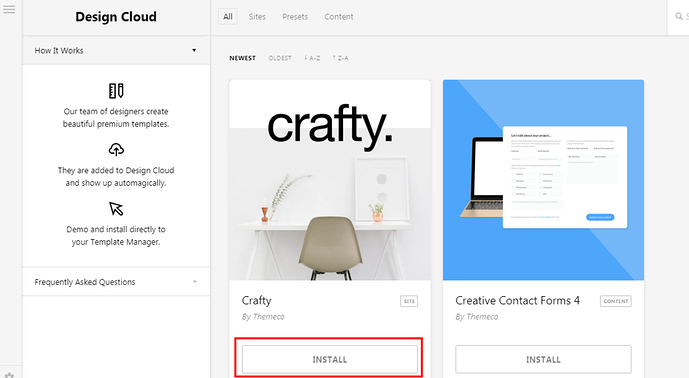Click the Design Cloud heading
Image resolution: width=689 pixels, height=378 pixels.
116,17
